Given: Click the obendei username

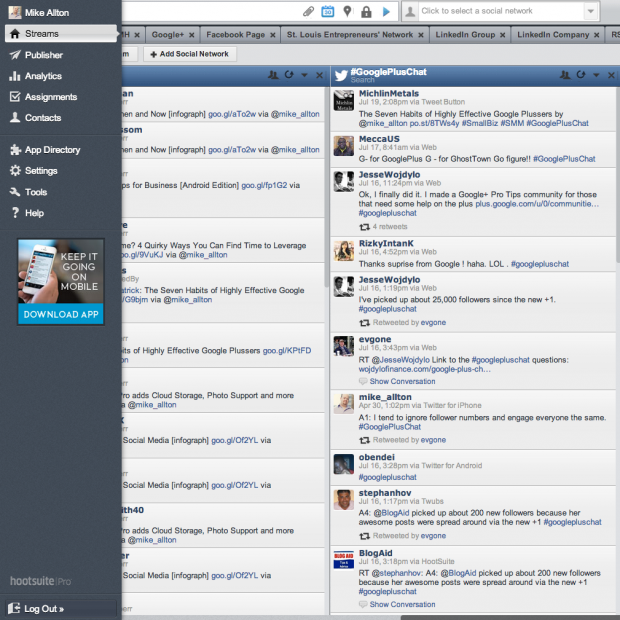Looking at the screenshot, I should [x=376, y=457].
